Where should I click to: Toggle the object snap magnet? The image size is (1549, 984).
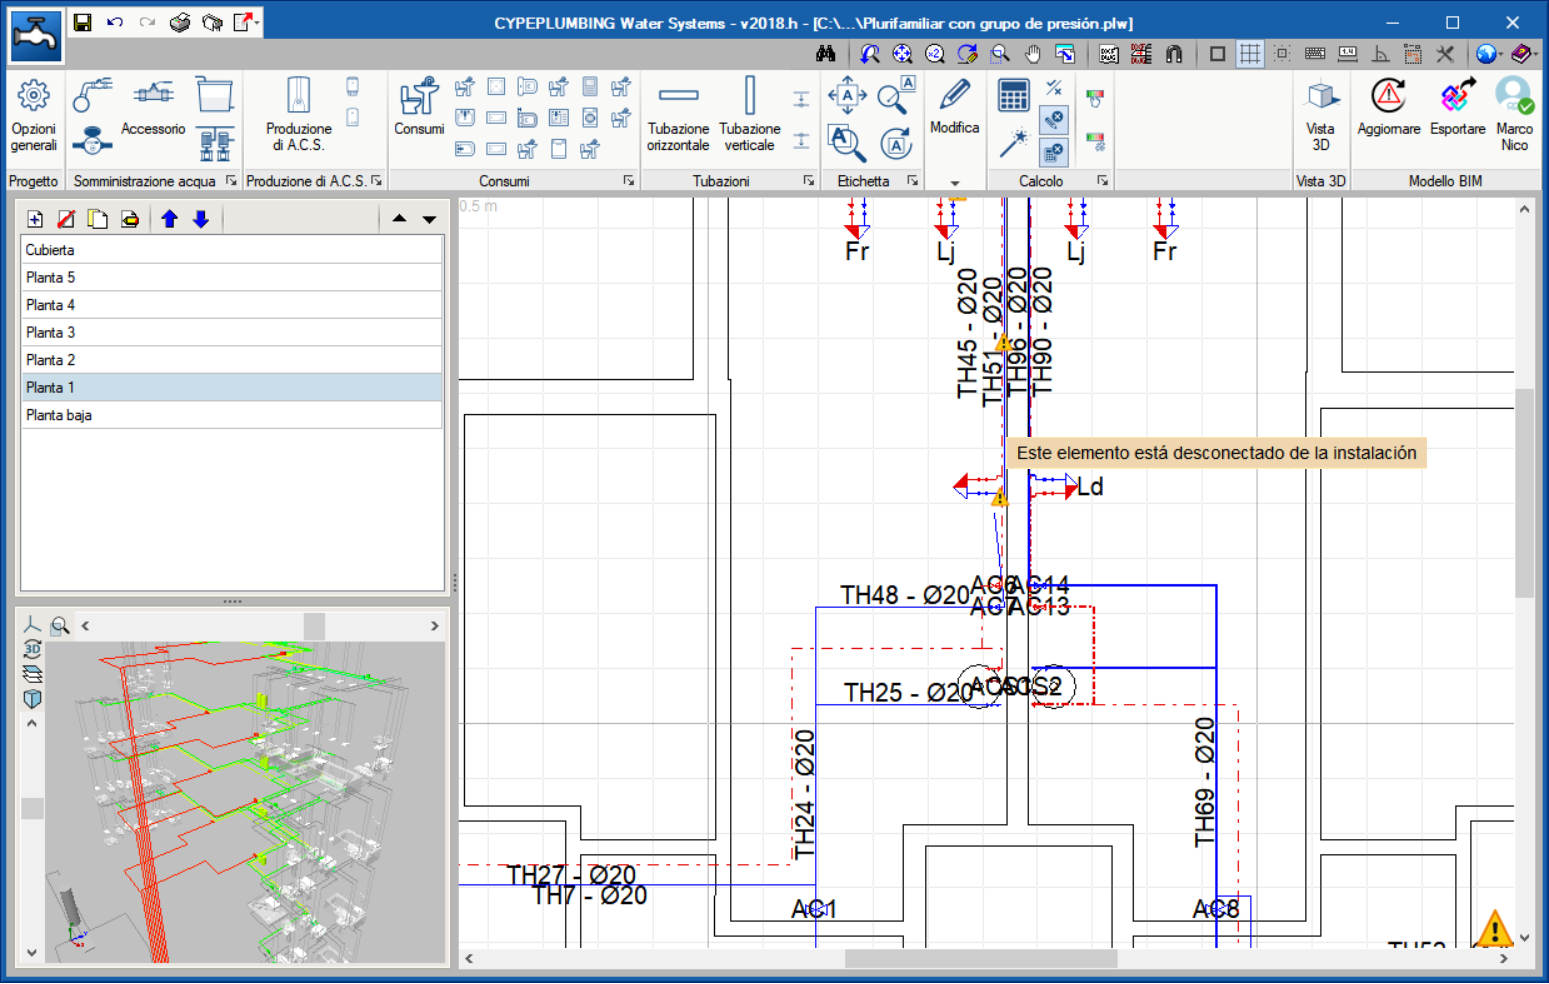click(x=1174, y=54)
